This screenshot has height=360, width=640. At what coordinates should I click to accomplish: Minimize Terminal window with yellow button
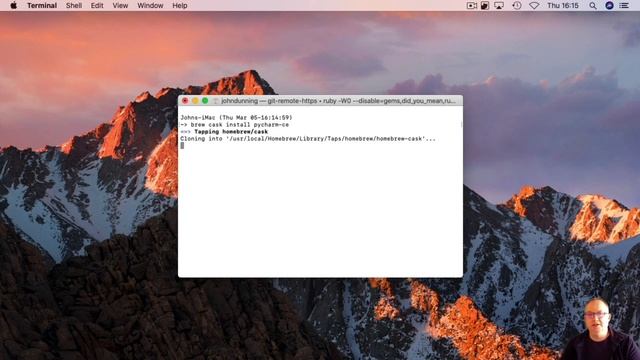tap(195, 100)
